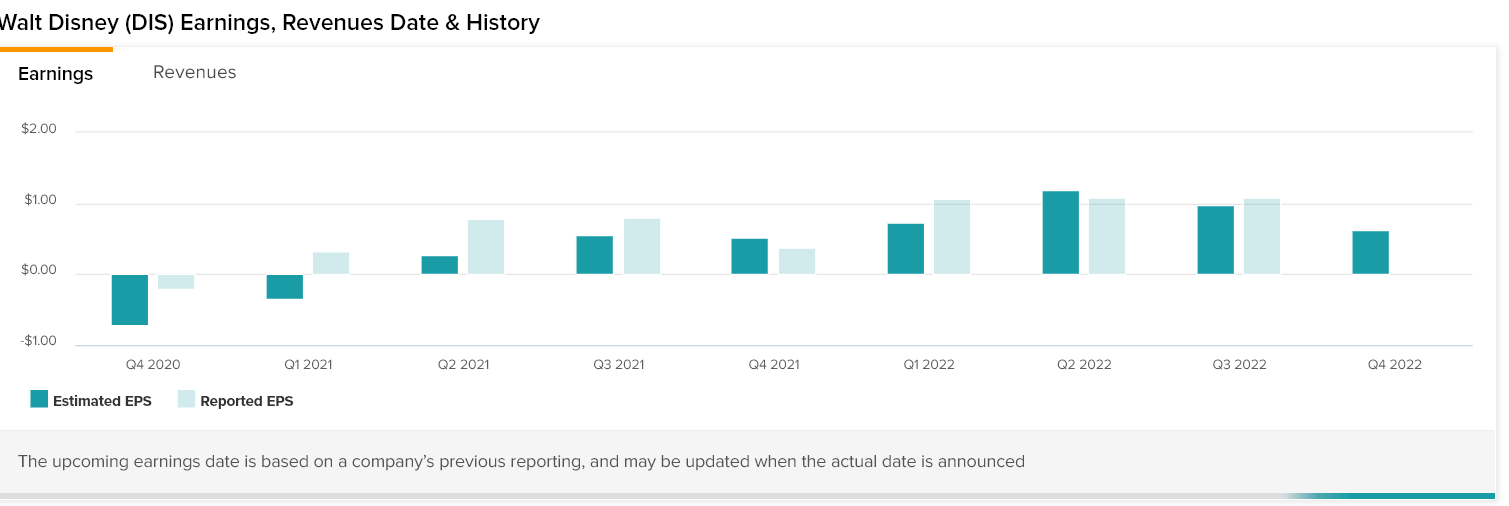Click the upcoming earnings date disclaimer text
Screen dimensions: 1509x506
click(x=521, y=461)
